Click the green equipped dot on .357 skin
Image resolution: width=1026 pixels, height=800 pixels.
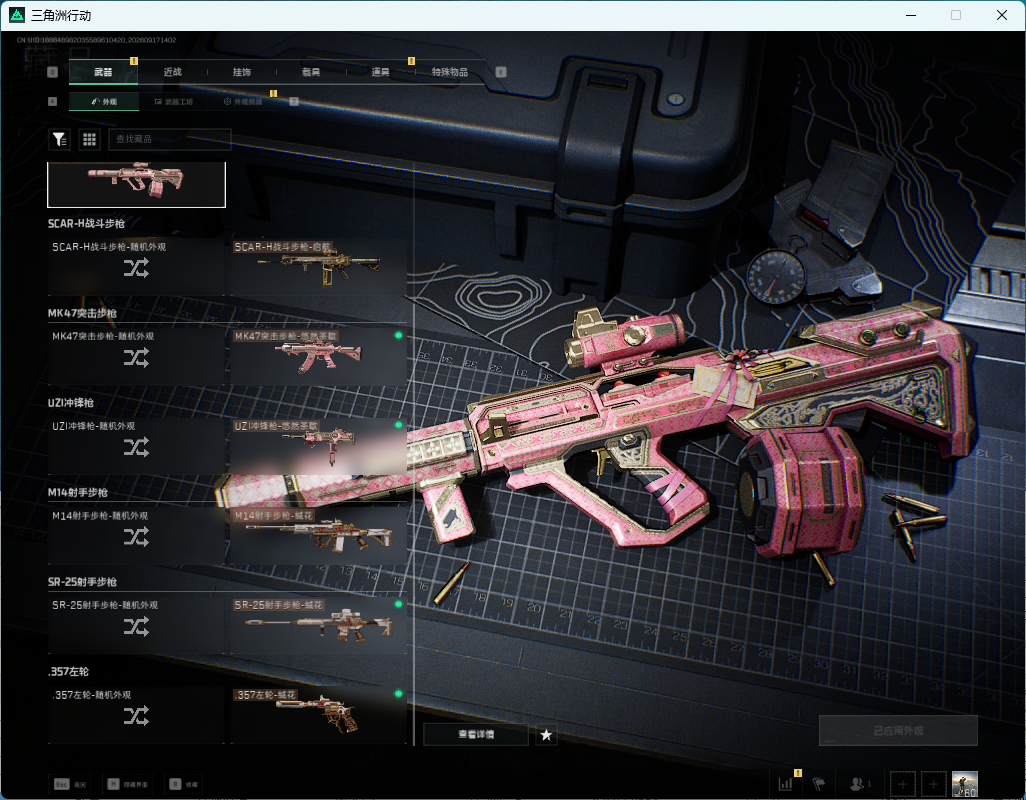coord(398,694)
